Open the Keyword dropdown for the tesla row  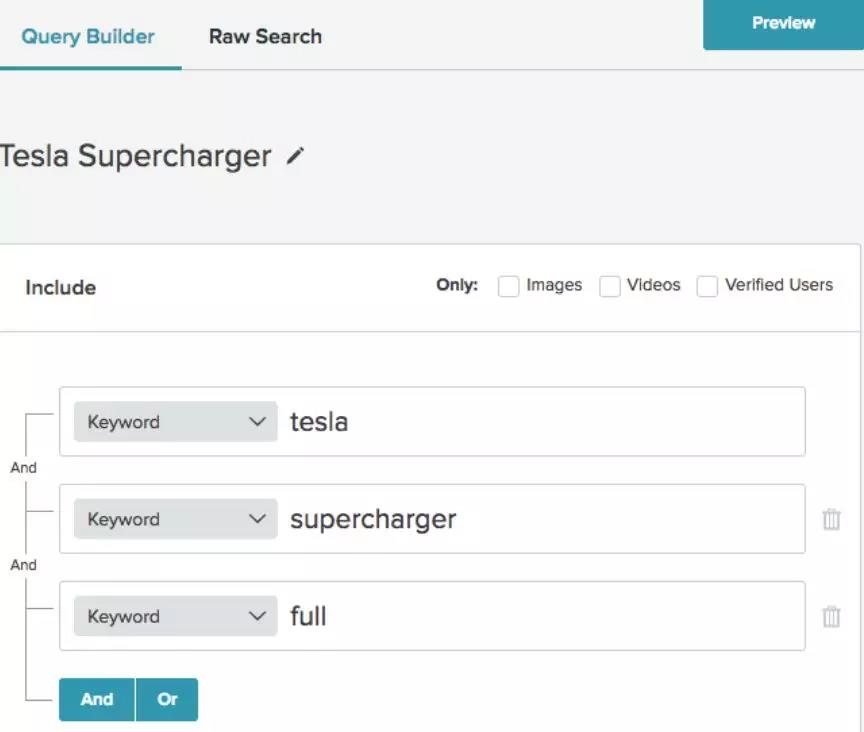(175, 422)
